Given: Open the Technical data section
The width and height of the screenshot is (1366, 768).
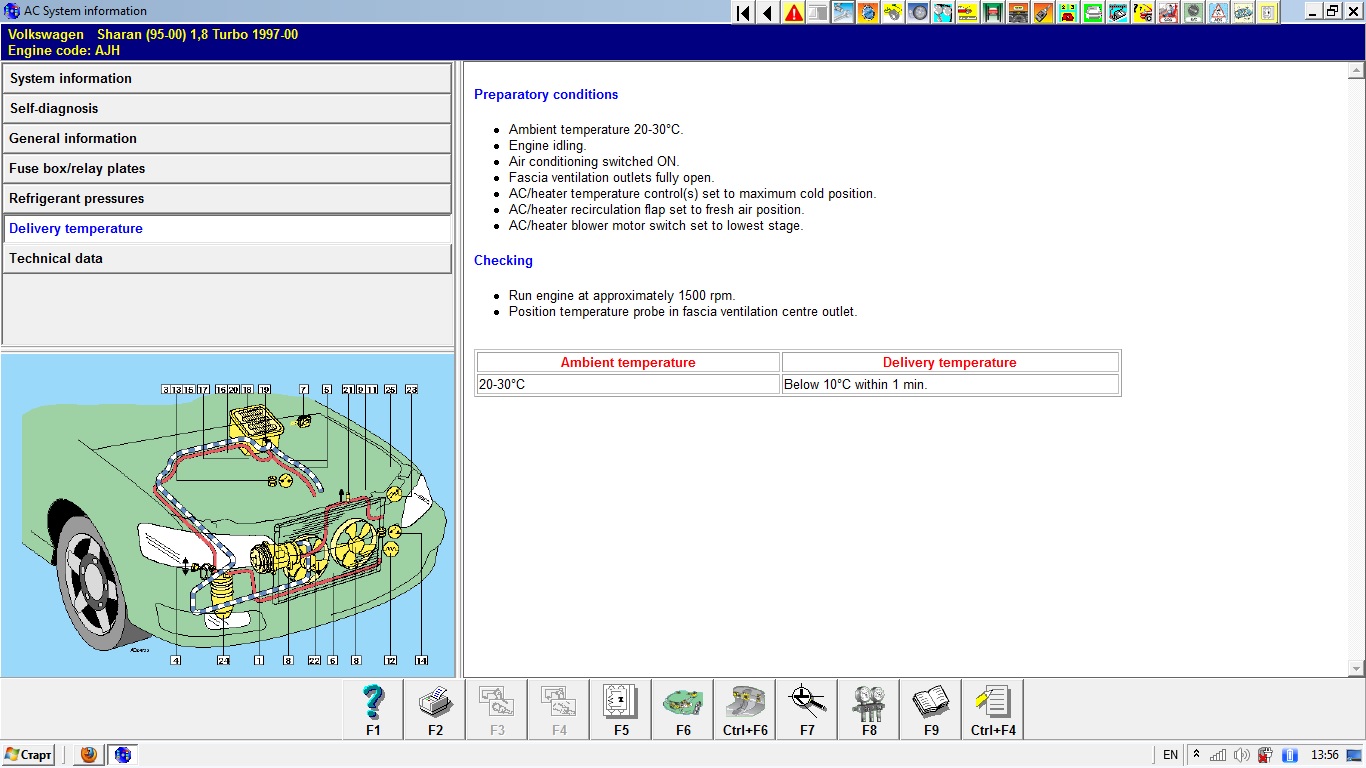Looking at the screenshot, I should pyautogui.click(x=227, y=259).
